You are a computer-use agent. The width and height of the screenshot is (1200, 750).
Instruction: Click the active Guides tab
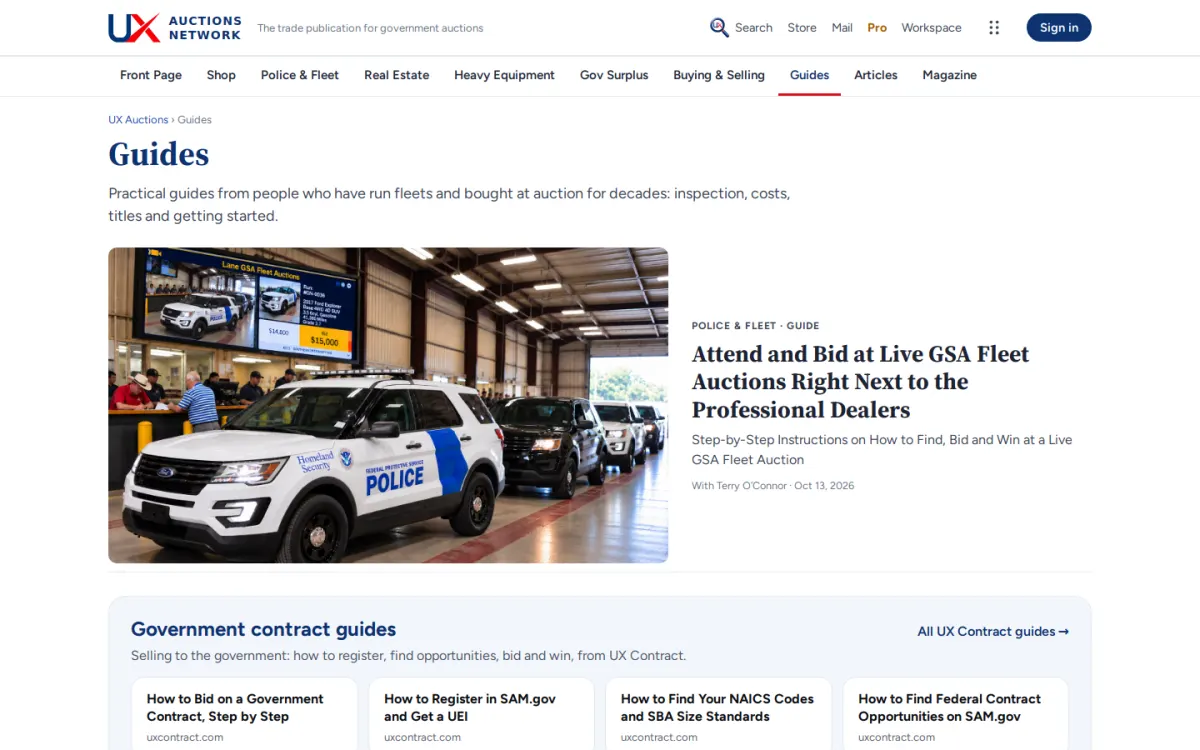click(809, 75)
